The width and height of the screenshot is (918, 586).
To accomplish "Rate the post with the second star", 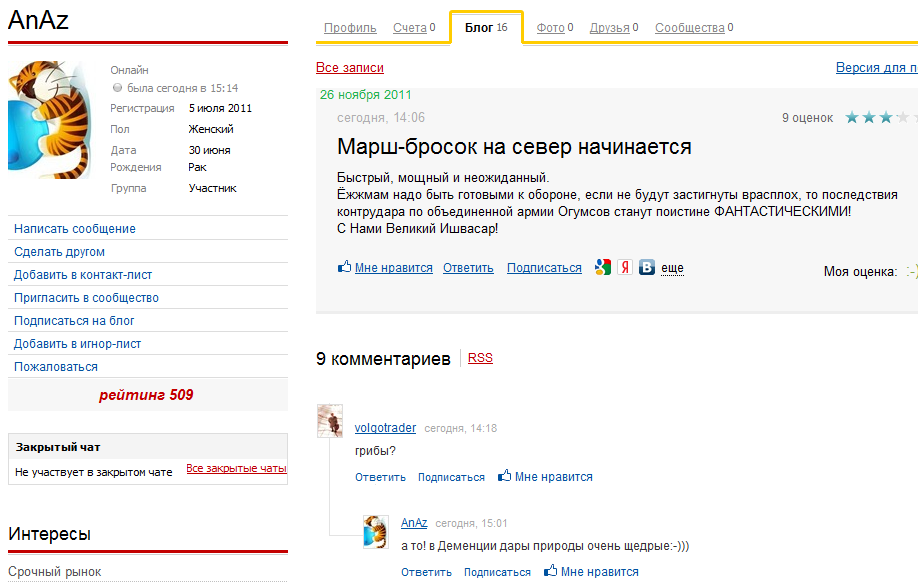I will tap(870, 118).
